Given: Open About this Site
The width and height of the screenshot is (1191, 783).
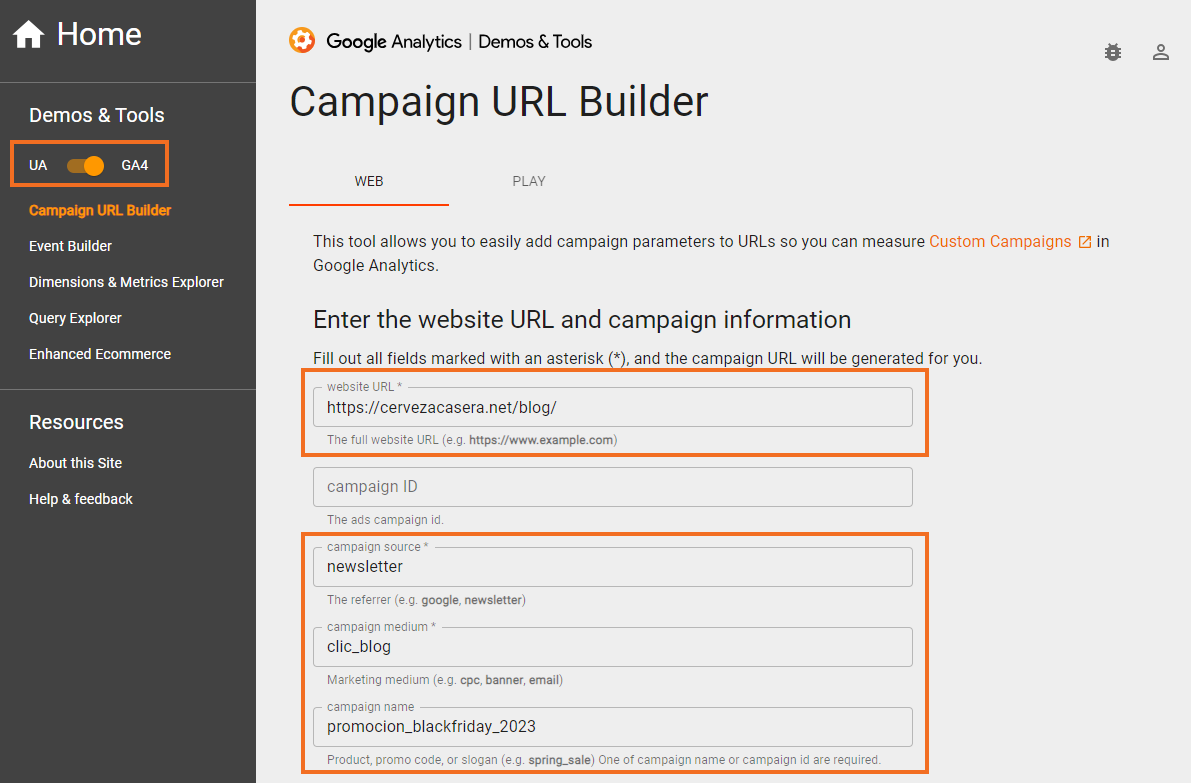Looking at the screenshot, I should click(75, 463).
